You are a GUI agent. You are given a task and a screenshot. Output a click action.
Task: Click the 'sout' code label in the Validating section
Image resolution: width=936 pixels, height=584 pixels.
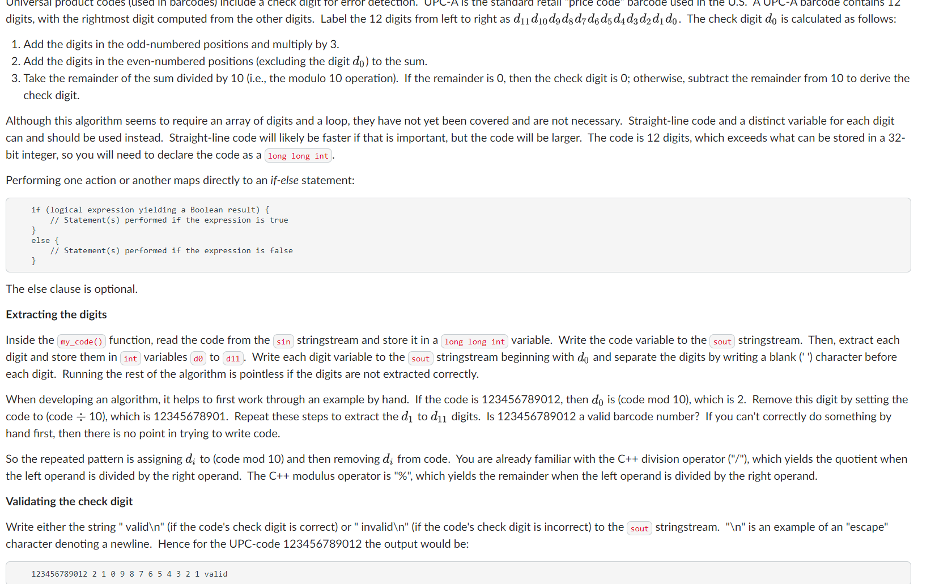coord(639,528)
